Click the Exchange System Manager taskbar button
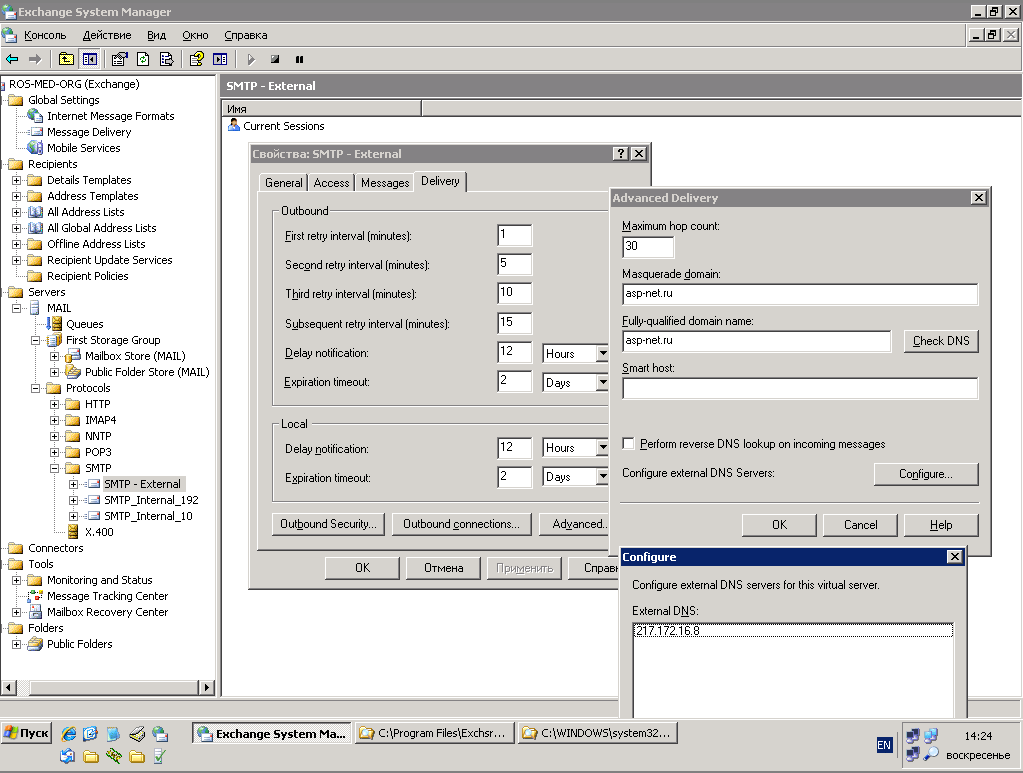 (x=271, y=733)
